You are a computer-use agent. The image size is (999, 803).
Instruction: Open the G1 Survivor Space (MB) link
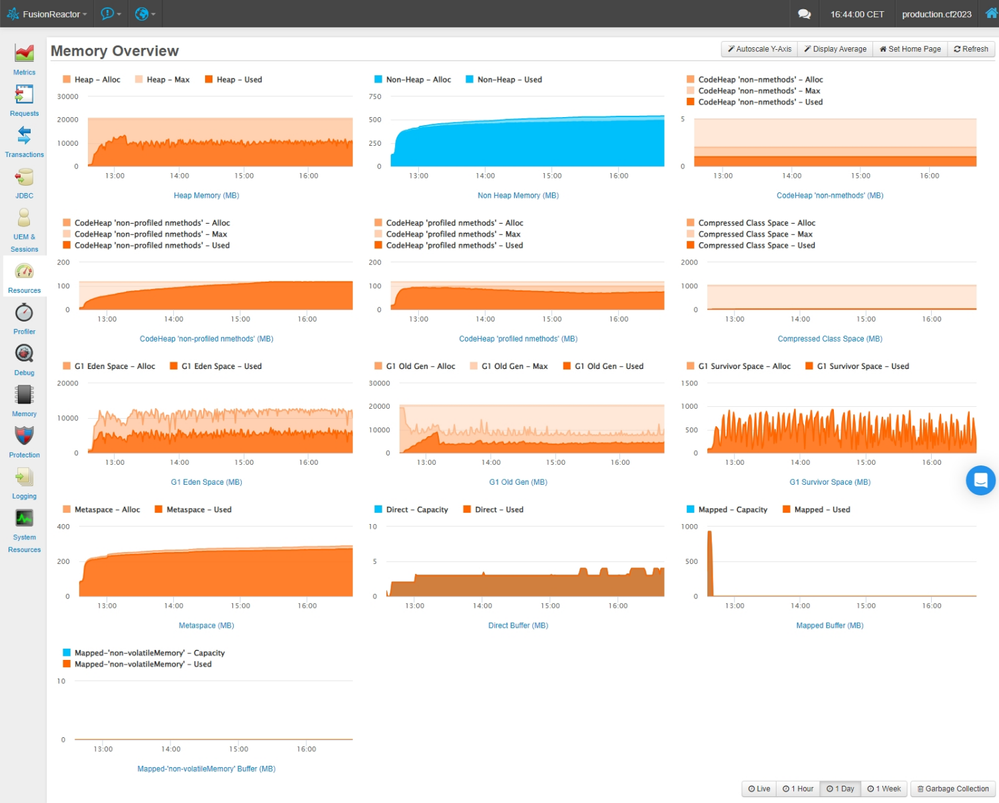(830, 482)
